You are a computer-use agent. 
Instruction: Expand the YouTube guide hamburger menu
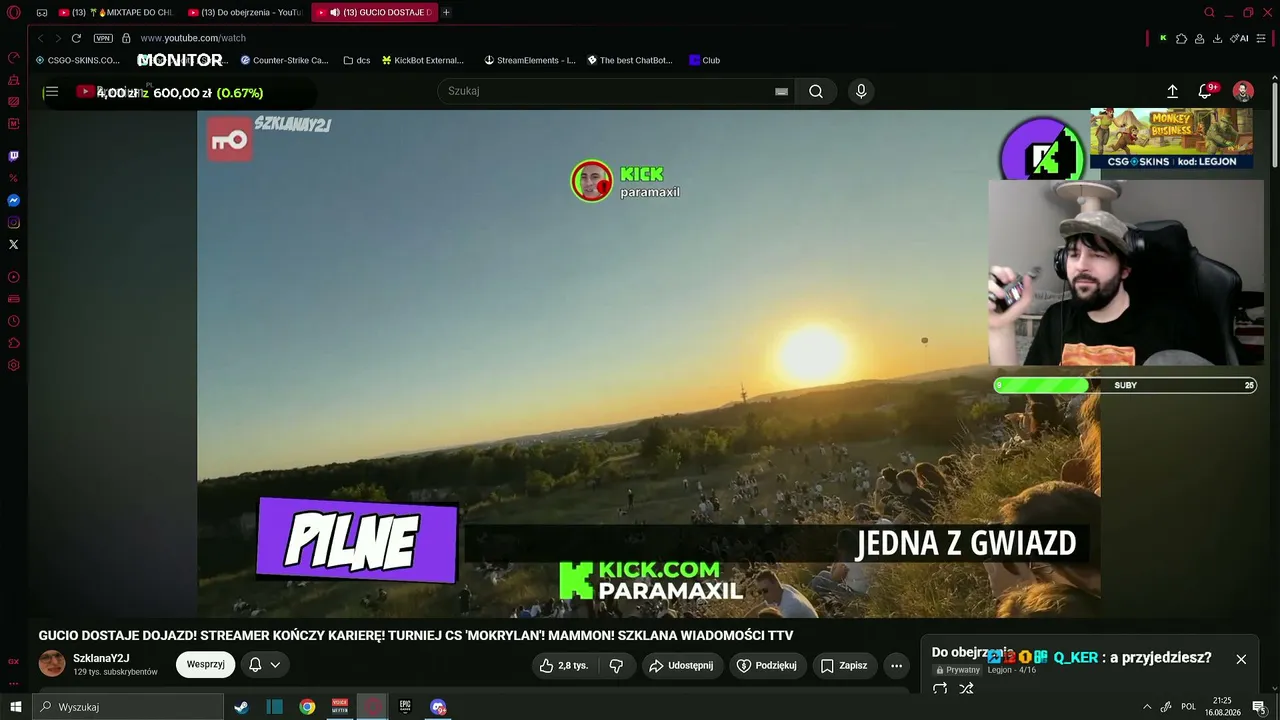[x=51, y=92]
